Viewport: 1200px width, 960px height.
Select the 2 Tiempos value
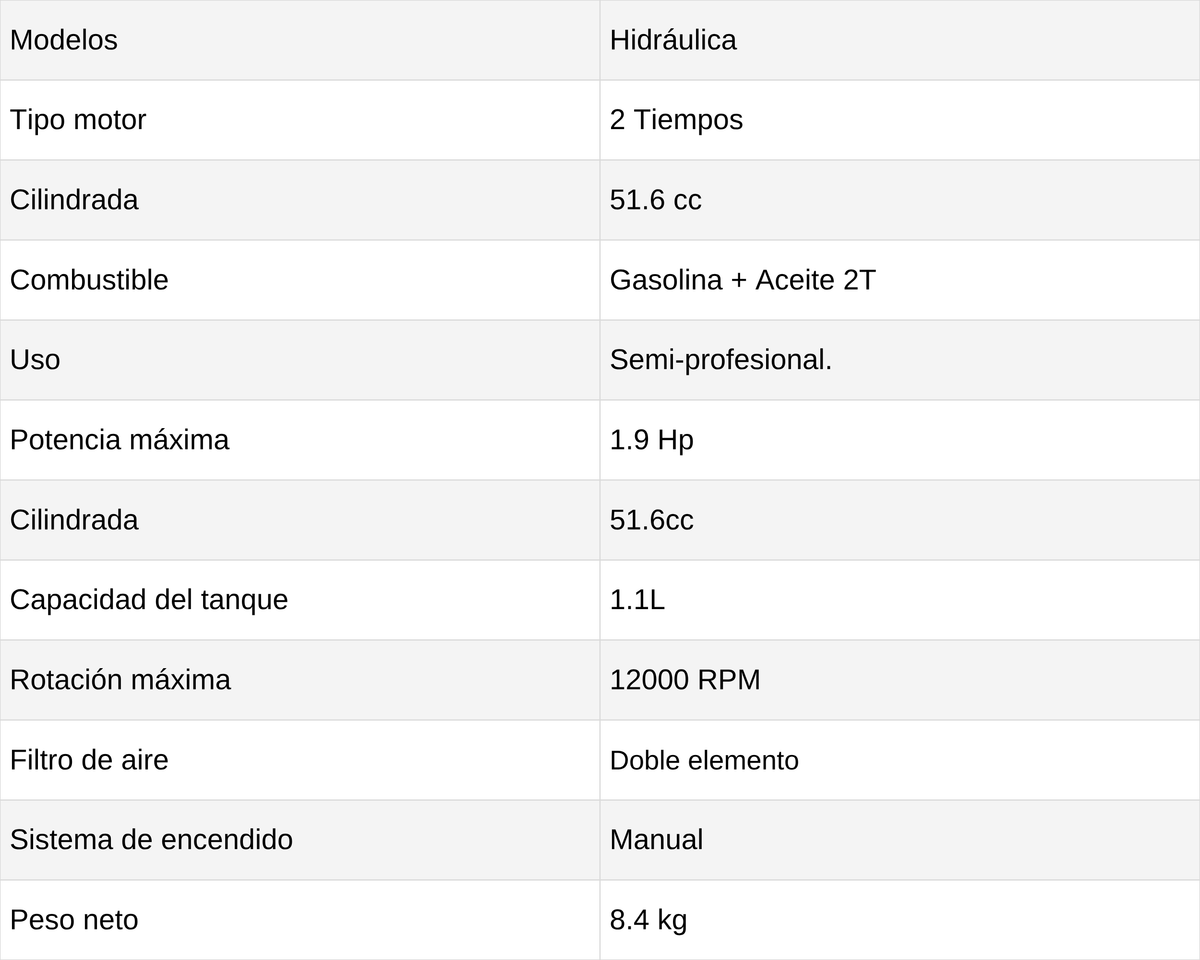click(676, 120)
